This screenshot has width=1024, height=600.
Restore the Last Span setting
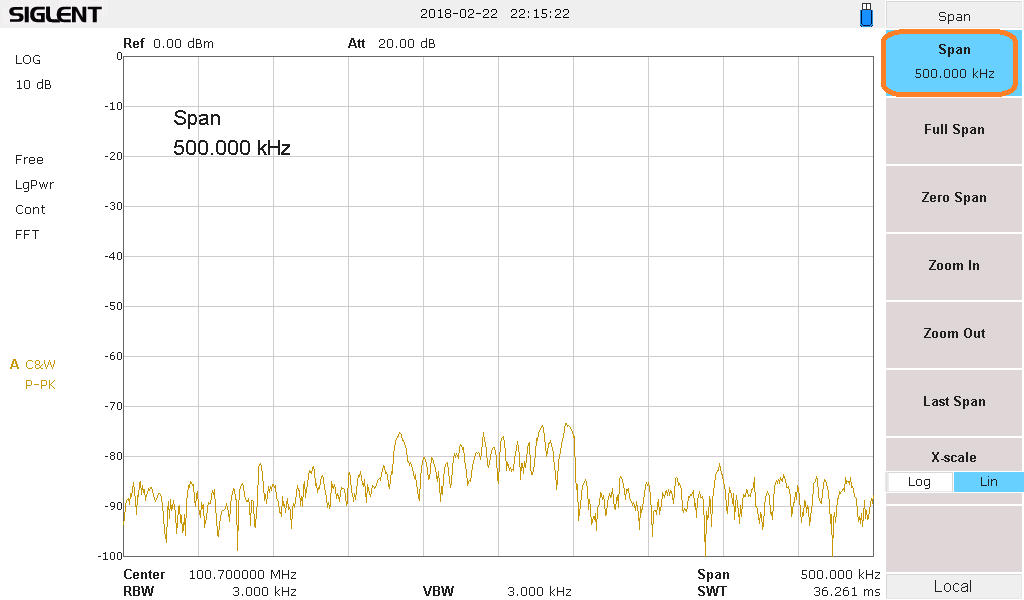click(x=953, y=402)
